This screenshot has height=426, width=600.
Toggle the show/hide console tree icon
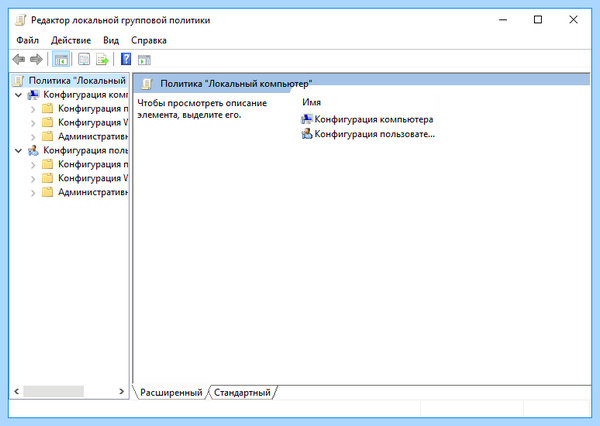coord(61,59)
